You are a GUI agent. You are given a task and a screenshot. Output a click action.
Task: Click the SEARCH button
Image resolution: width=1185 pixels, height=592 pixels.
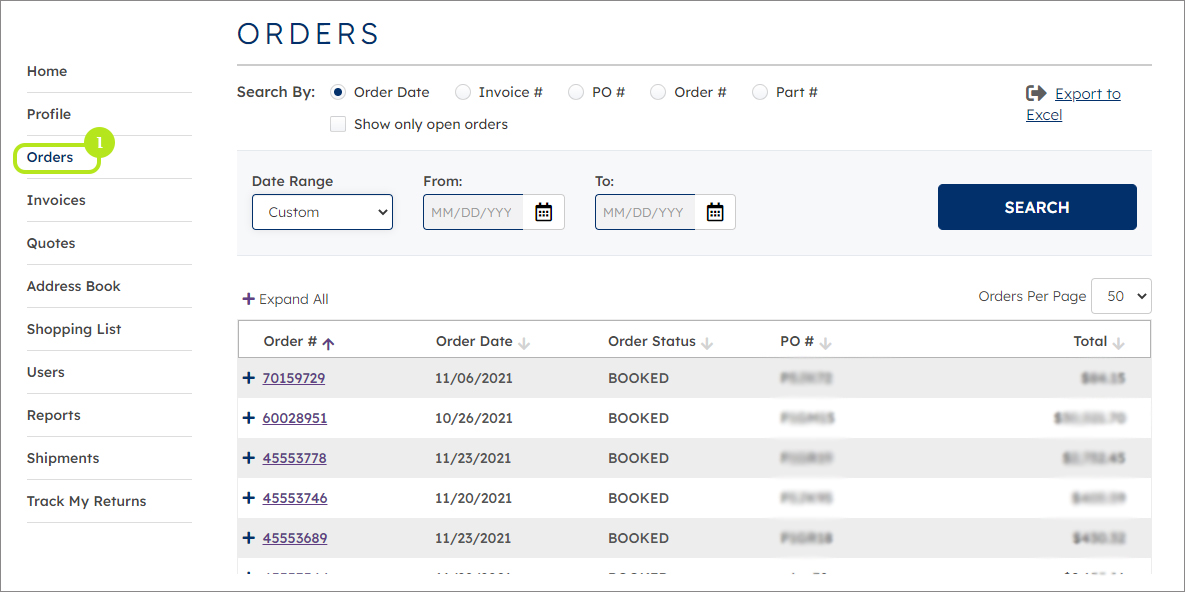1037,207
